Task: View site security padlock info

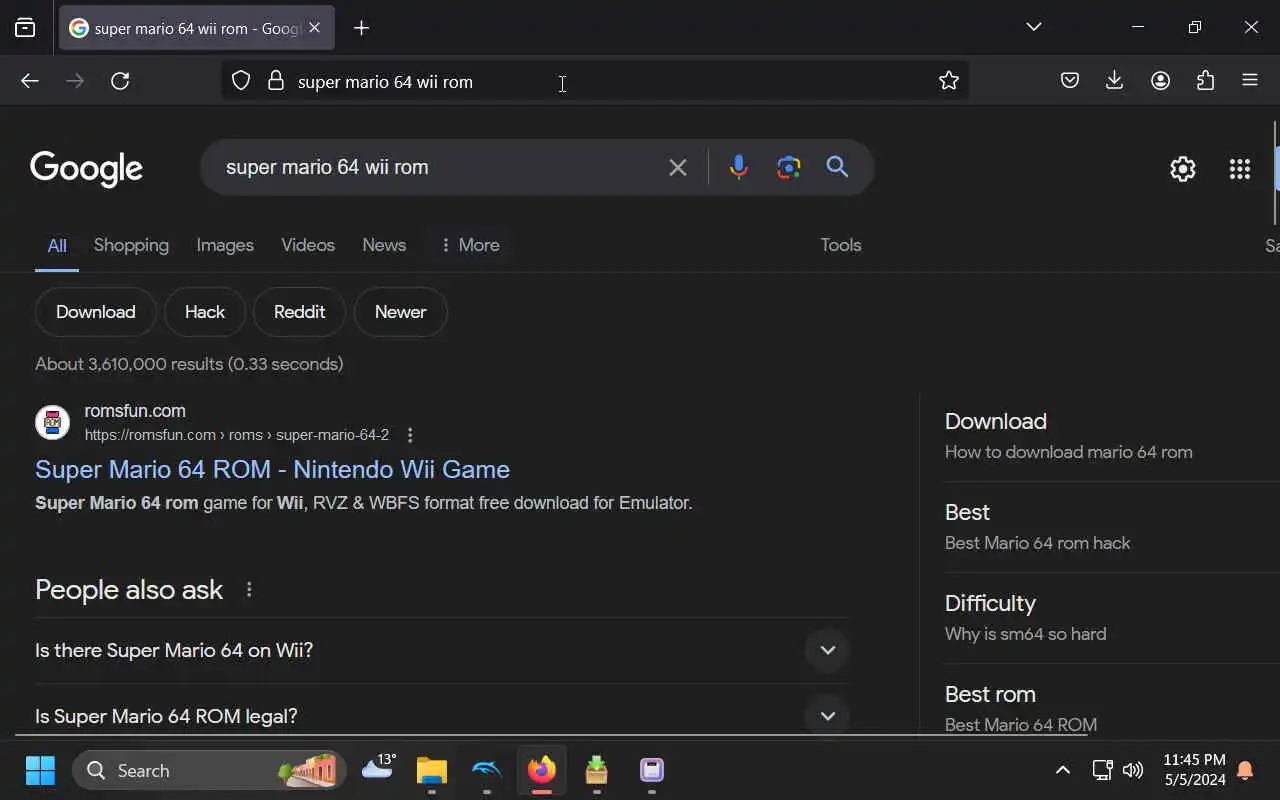Action: 276,81
